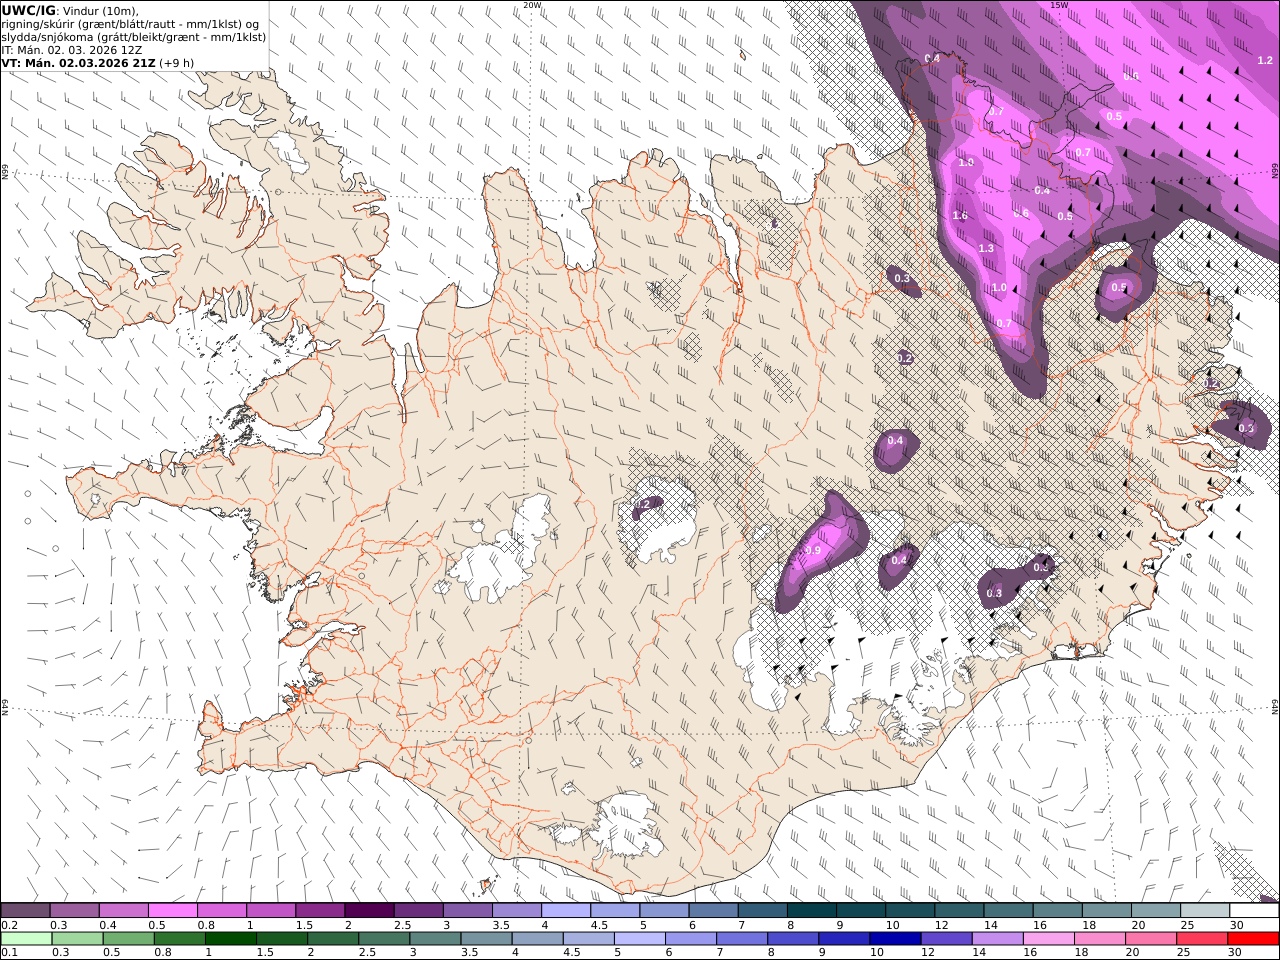Click the '4.5' label under the snowfall scale
The width and height of the screenshot is (1280, 960).
pyautogui.click(x=600, y=925)
